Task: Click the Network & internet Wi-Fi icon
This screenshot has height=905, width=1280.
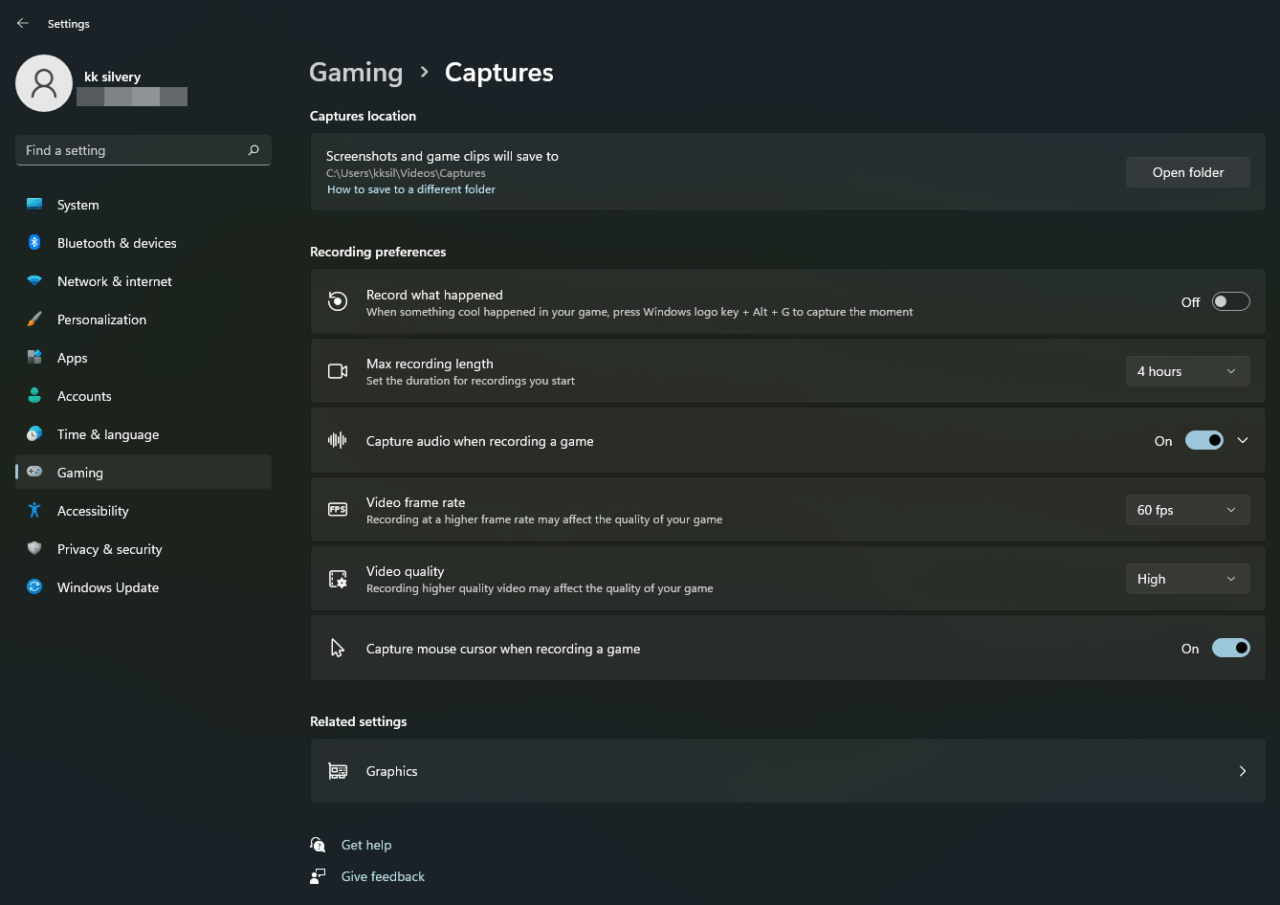Action: pos(34,281)
